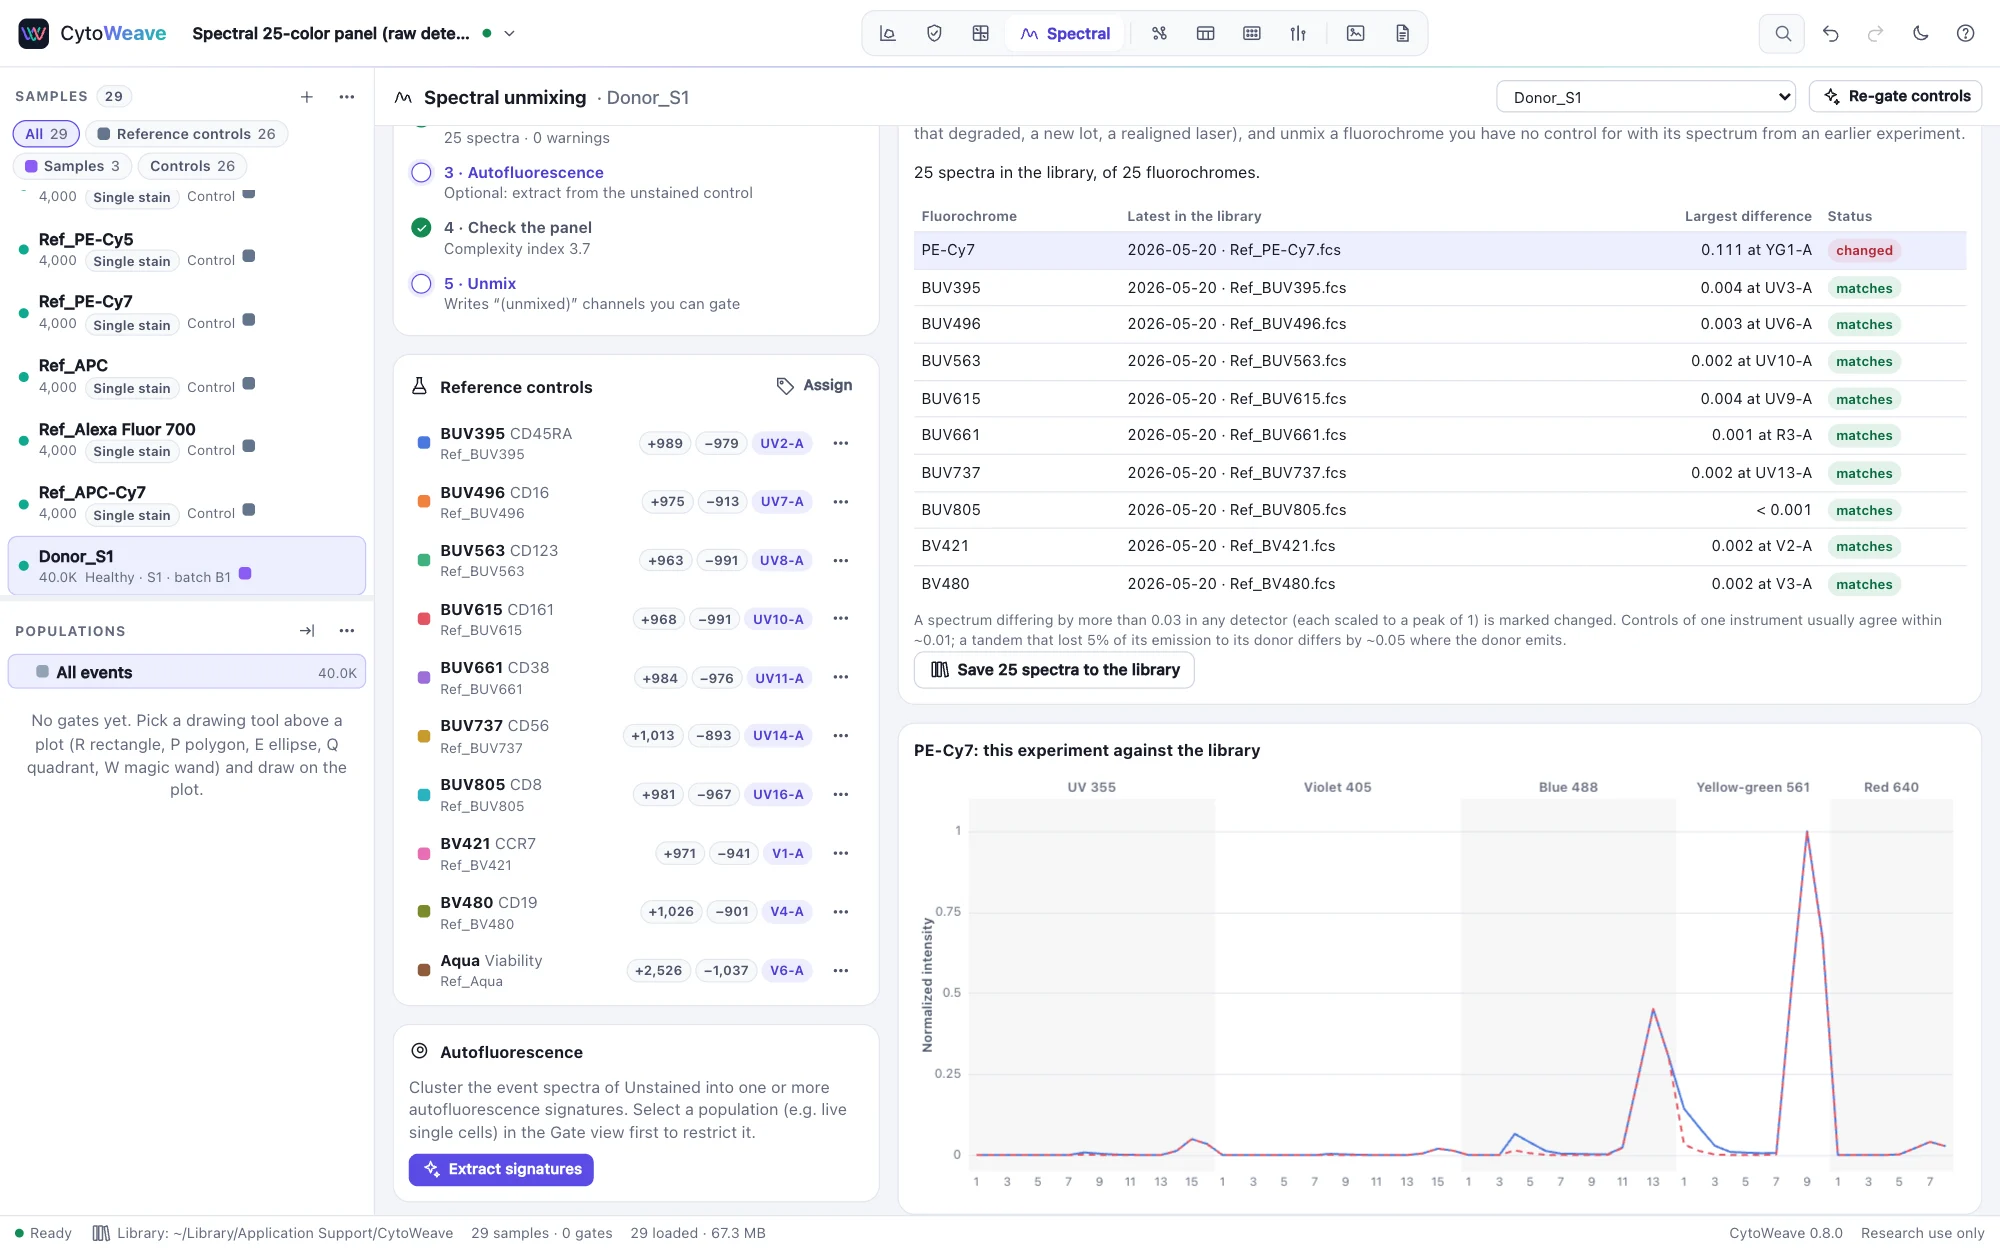Select the All events population
The height and width of the screenshot is (1250, 2000).
pyautogui.click(x=186, y=672)
